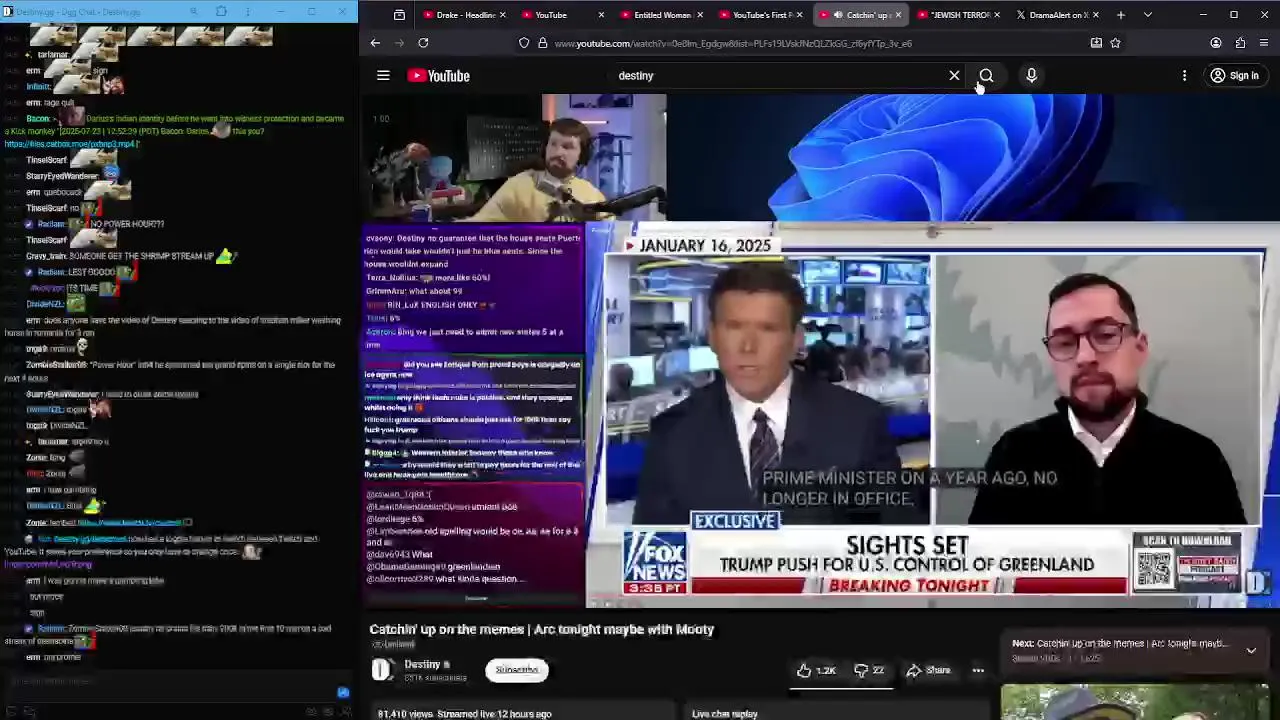Click the Subscribe button
This screenshot has height=720, width=1280.
click(516, 670)
